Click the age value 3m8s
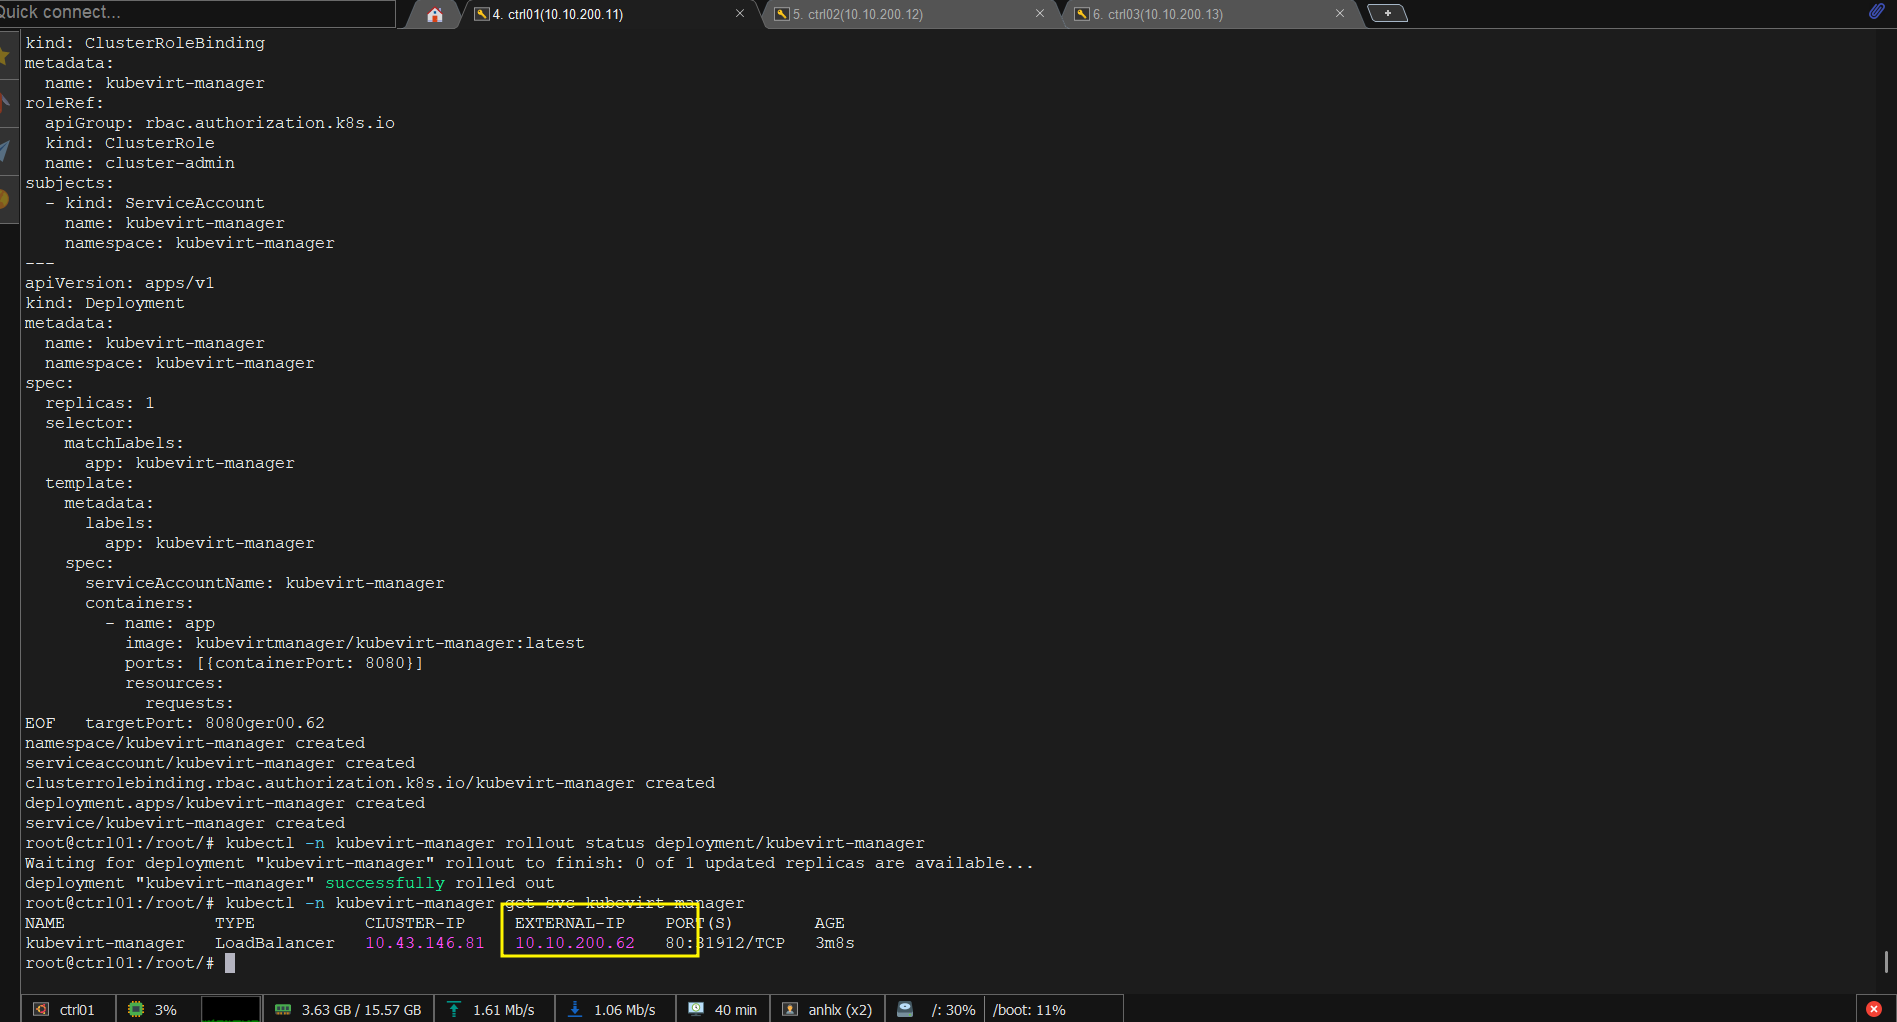This screenshot has height=1022, width=1897. 835,943
